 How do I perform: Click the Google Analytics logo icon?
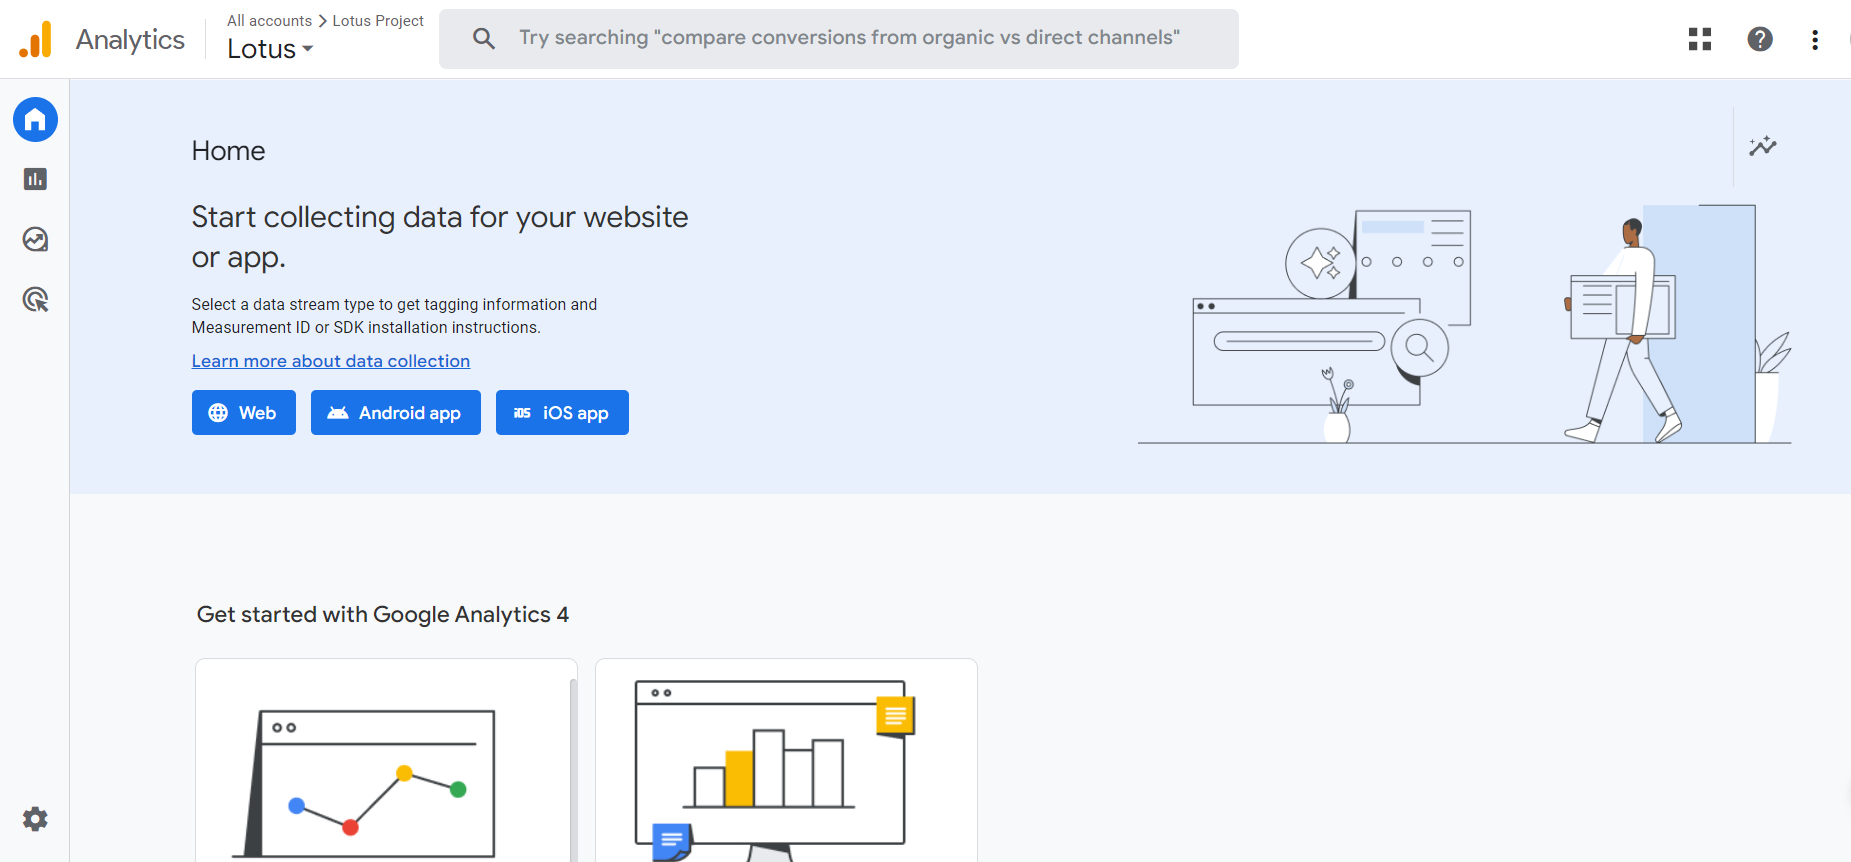[35, 40]
